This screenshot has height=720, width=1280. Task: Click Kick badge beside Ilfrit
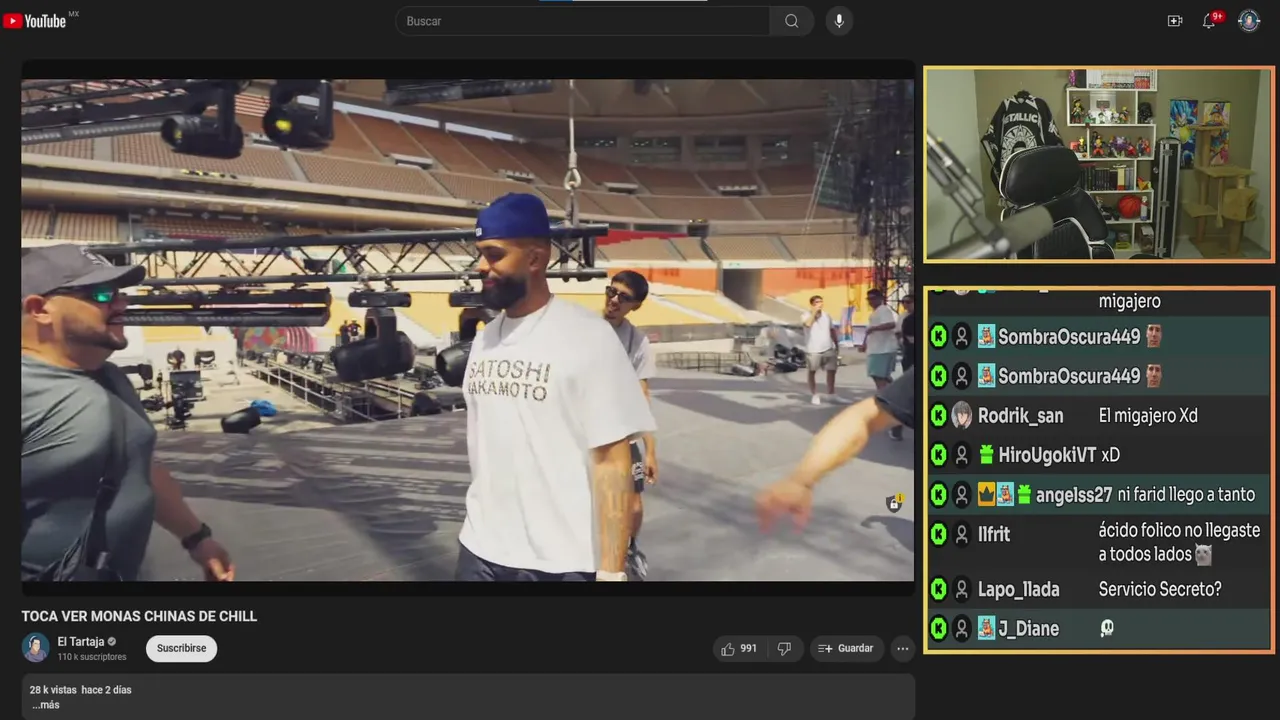point(938,535)
